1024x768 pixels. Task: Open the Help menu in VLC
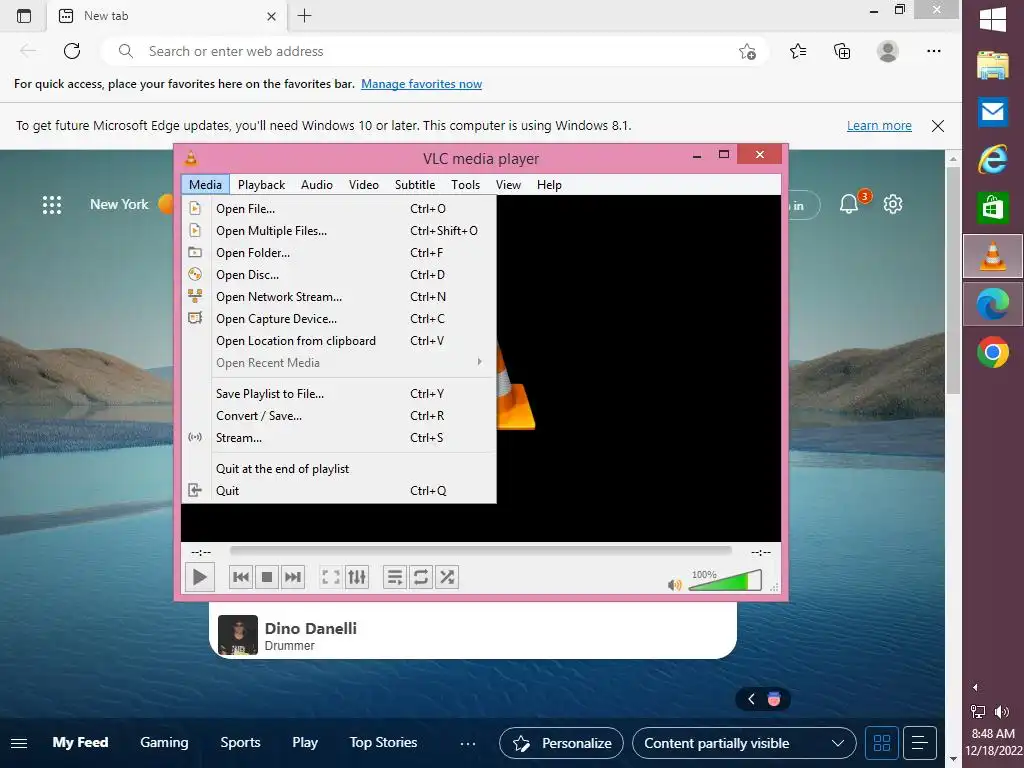[x=549, y=185]
